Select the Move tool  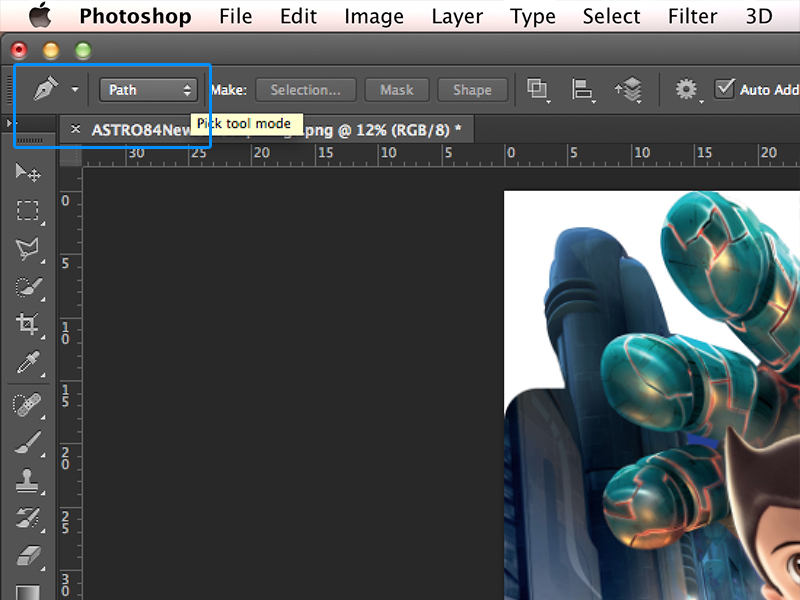coord(28,173)
